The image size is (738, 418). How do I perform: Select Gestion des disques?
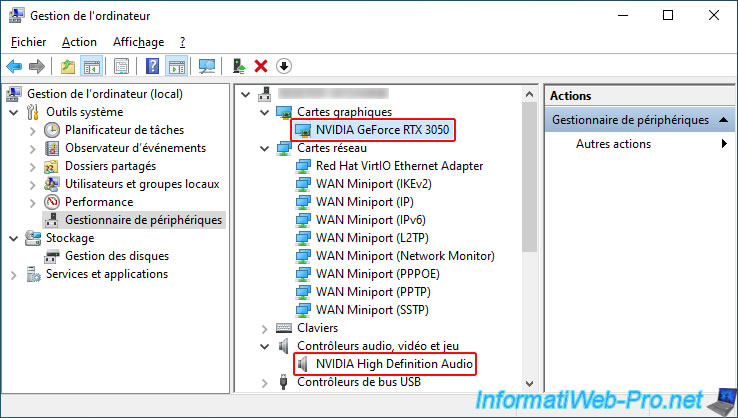(x=117, y=256)
